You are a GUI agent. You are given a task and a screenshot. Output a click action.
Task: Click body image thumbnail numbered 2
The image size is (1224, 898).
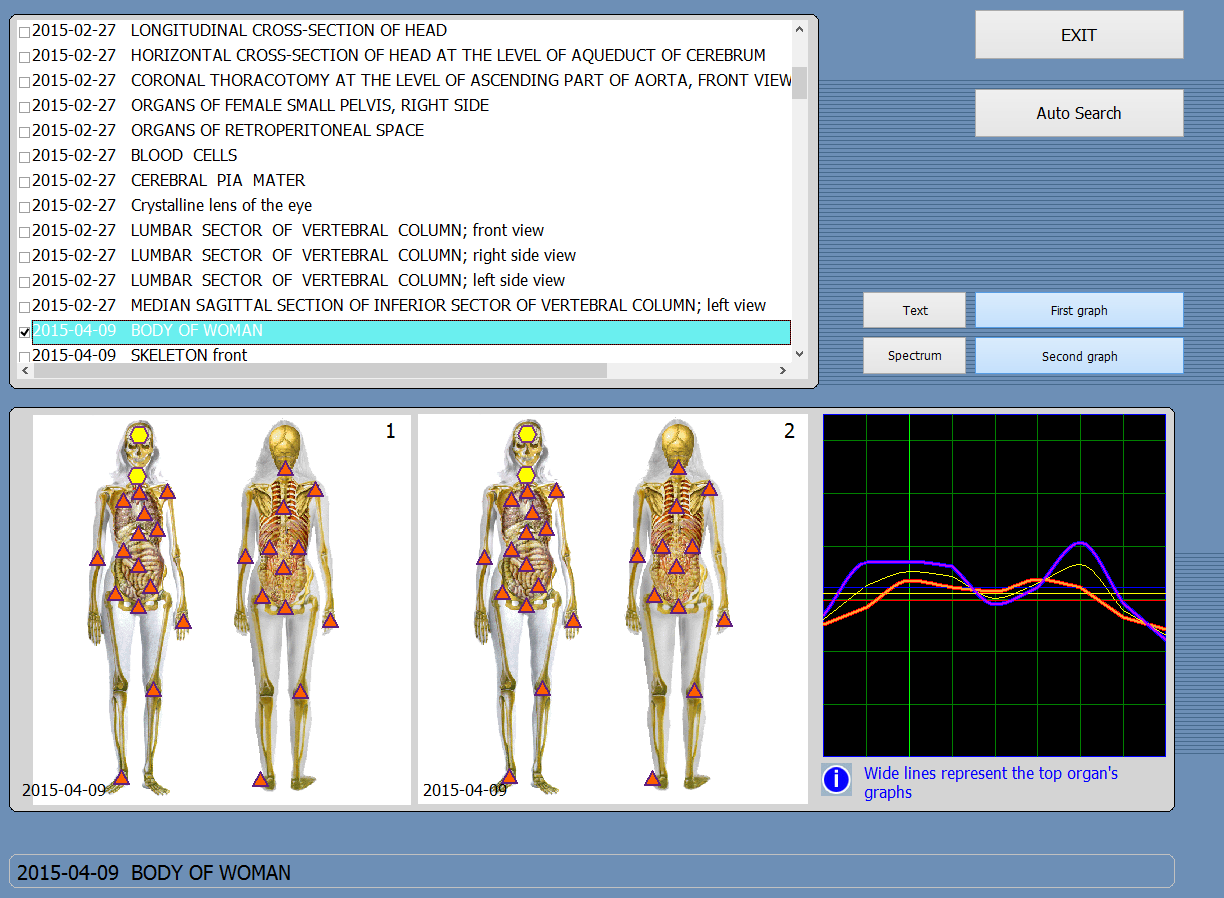pyautogui.click(x=613, y=609)
